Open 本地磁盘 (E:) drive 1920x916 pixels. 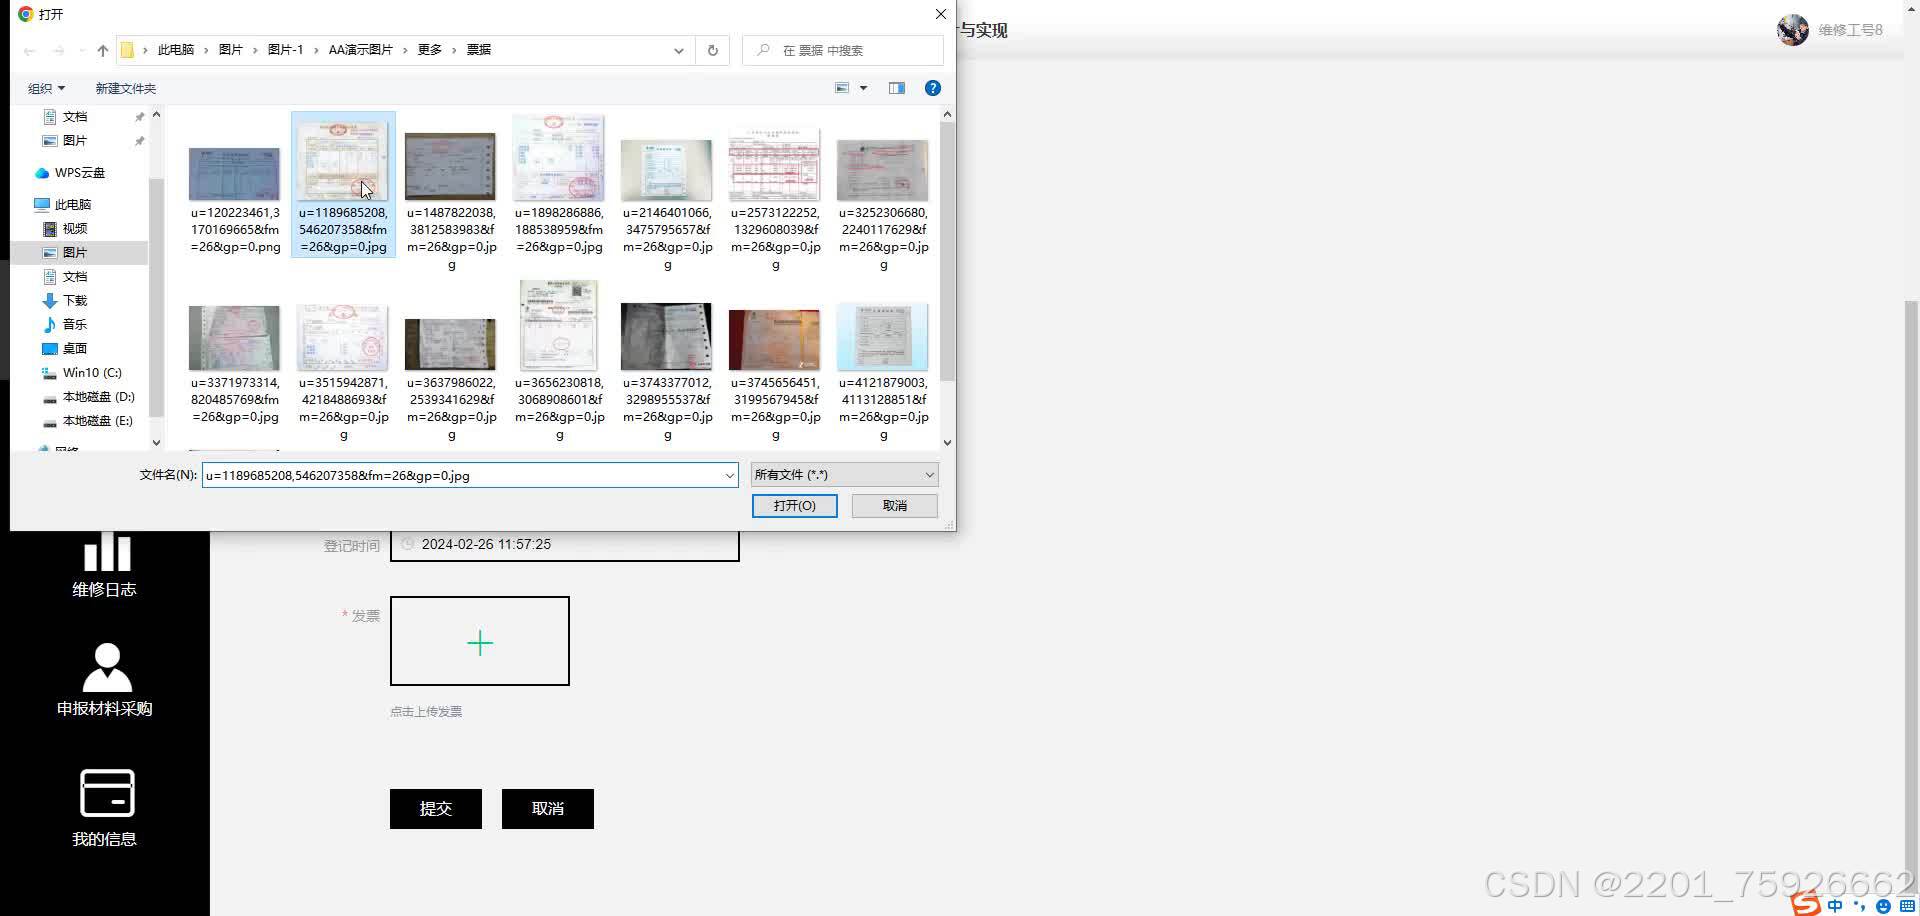97,421
